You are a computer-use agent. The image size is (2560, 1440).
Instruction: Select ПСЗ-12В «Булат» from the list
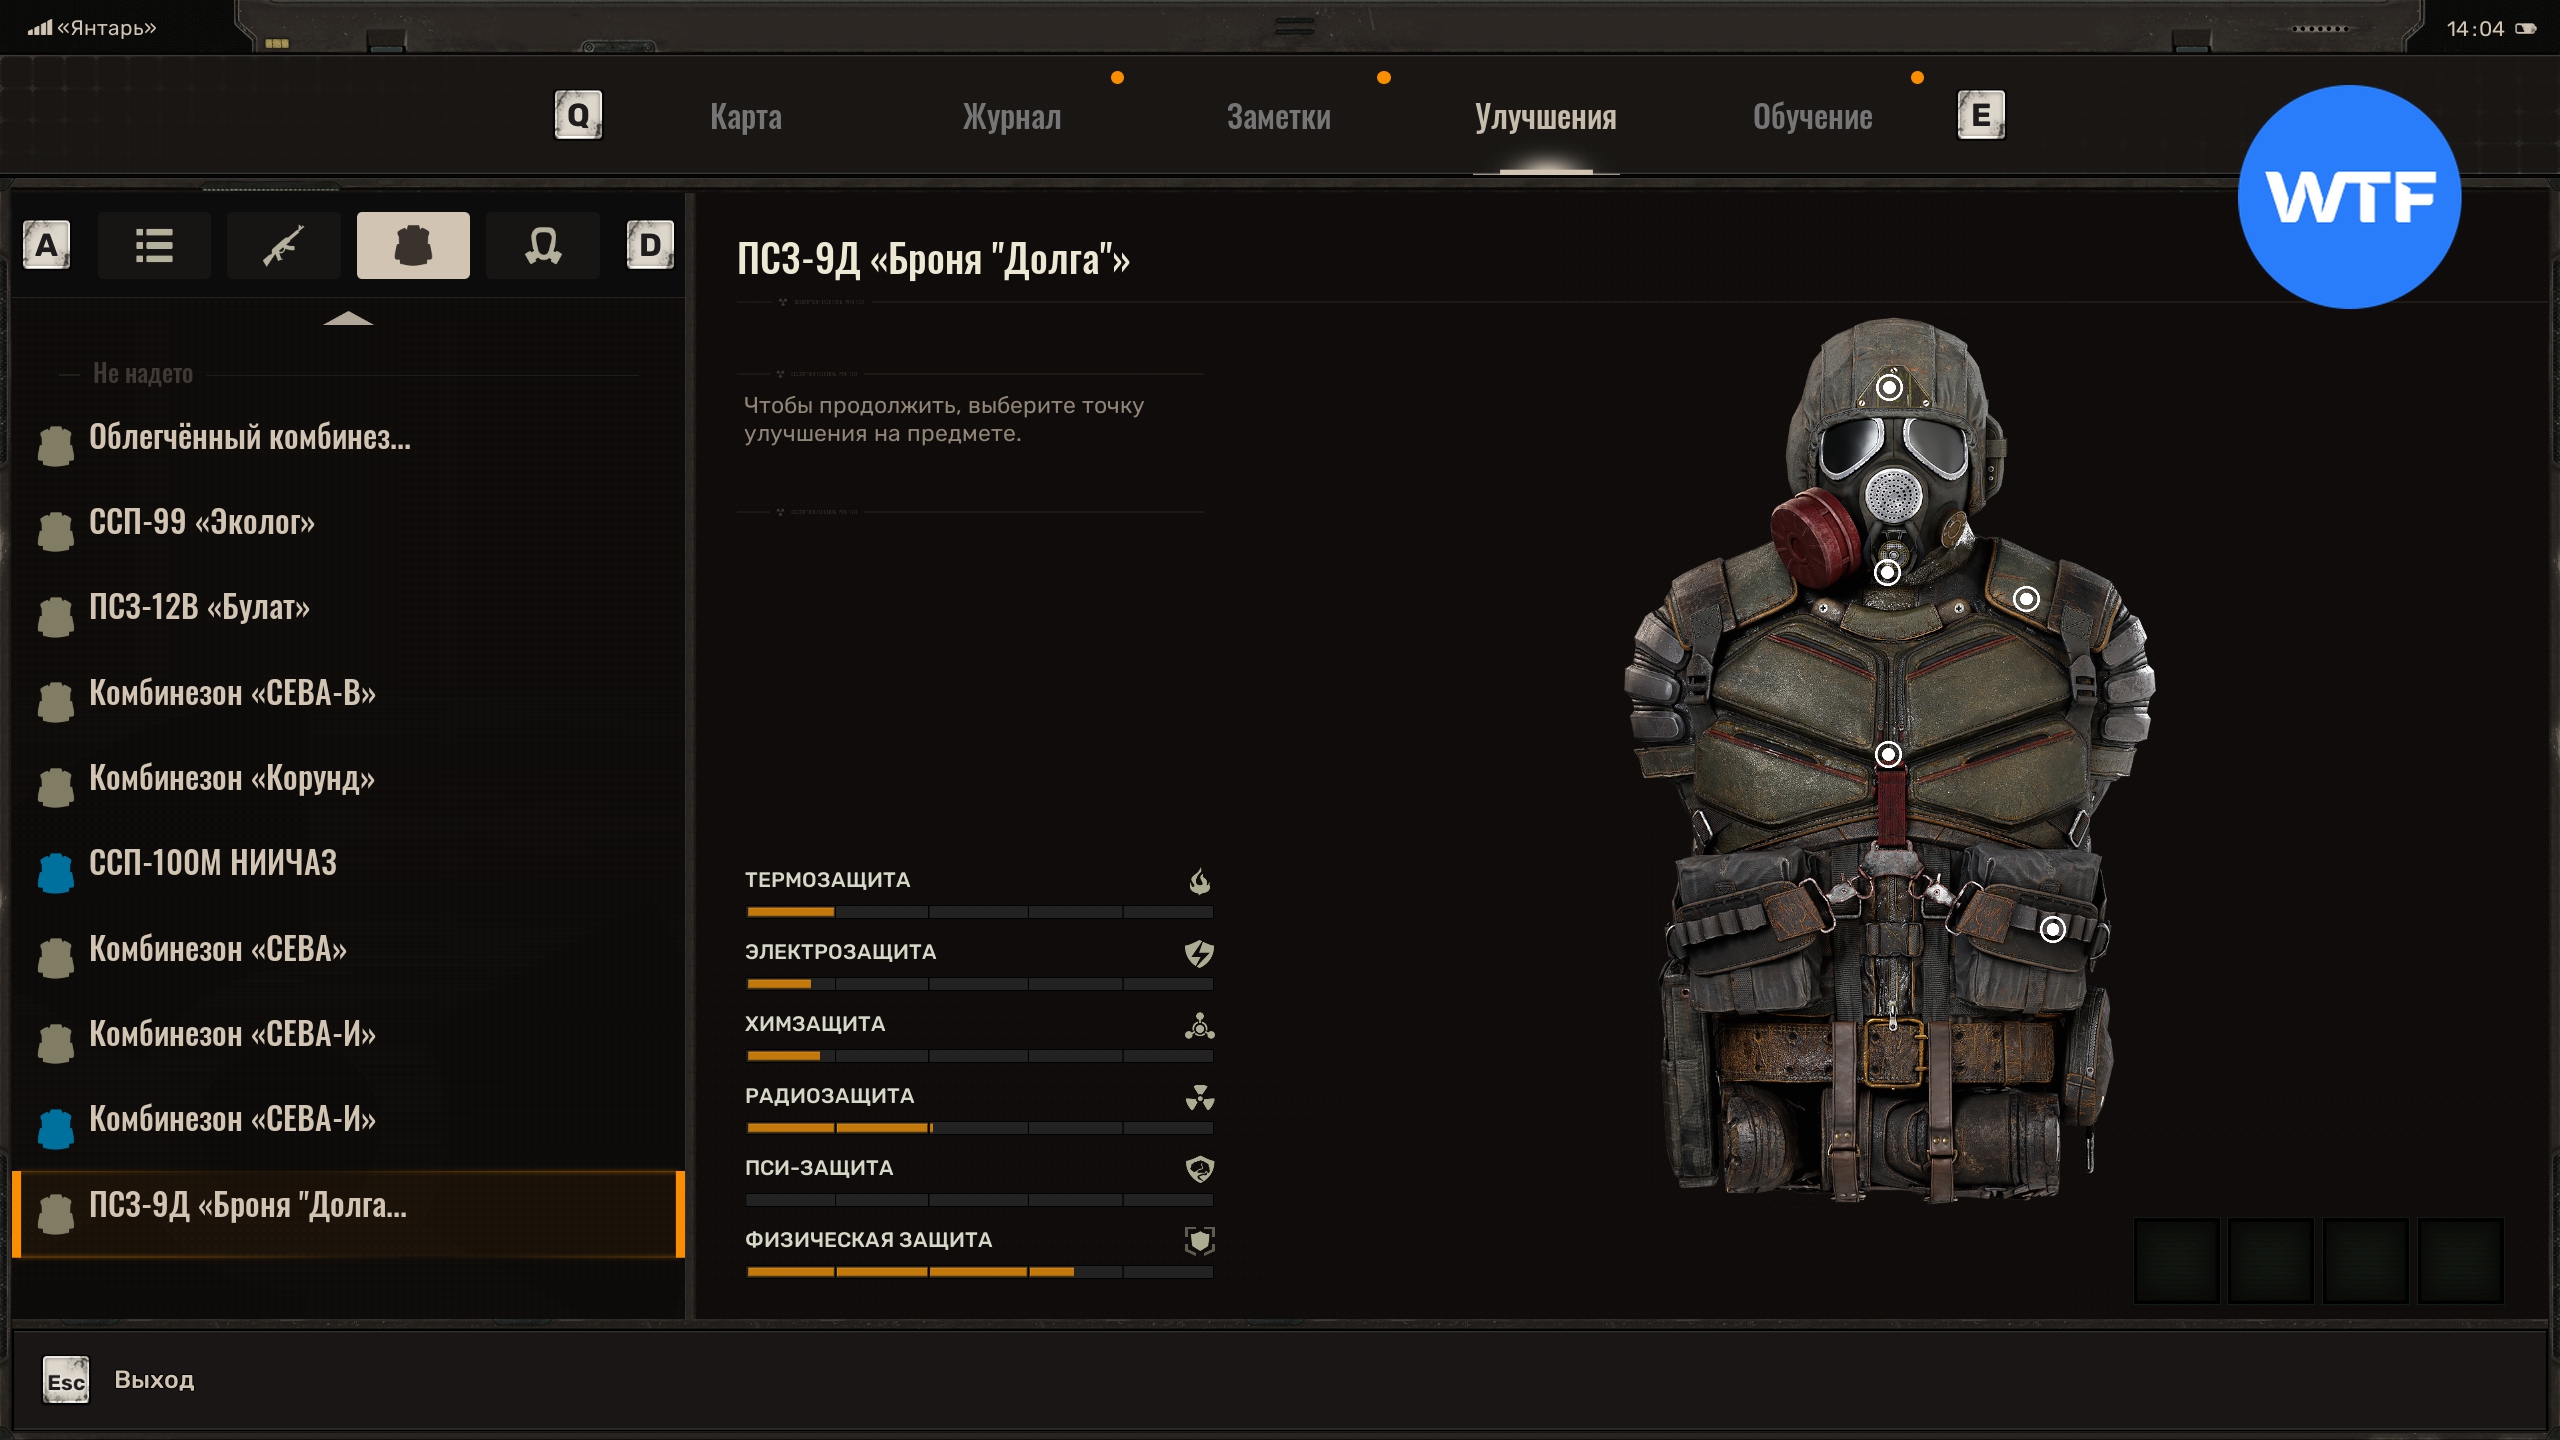click(199, 607)
